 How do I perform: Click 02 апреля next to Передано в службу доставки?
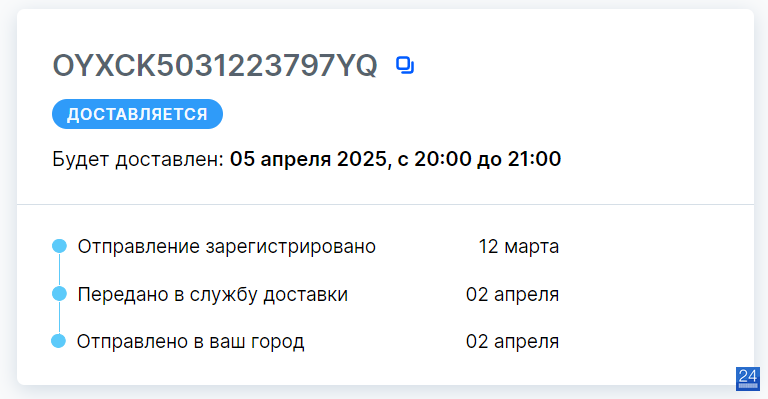click(513, 294)
